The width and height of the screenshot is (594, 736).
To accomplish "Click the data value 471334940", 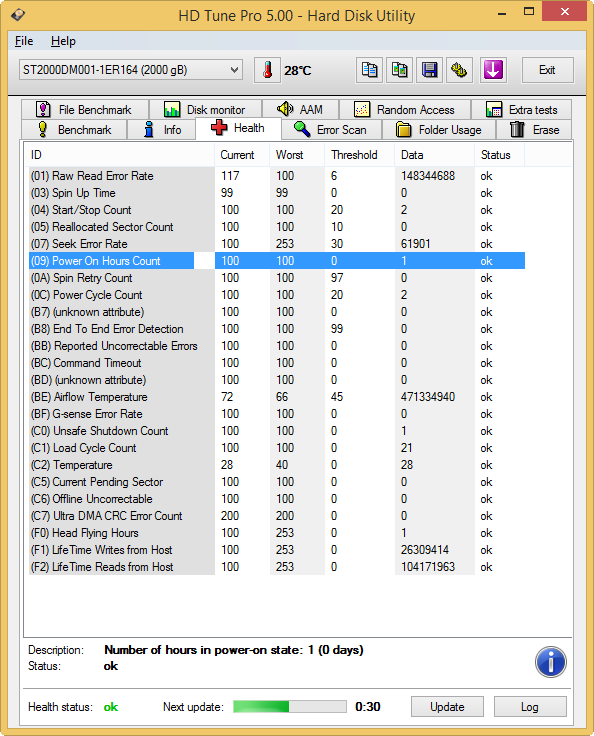I will [428, 397].
